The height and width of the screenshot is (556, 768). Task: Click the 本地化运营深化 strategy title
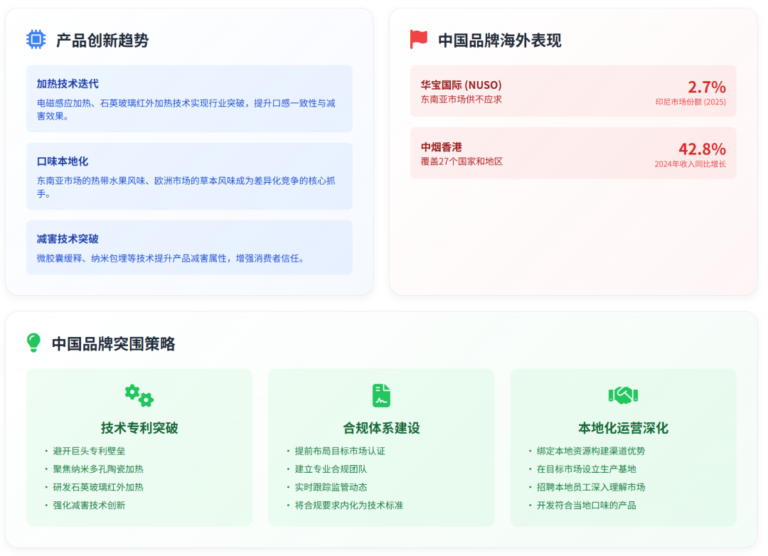pos(623,428)
